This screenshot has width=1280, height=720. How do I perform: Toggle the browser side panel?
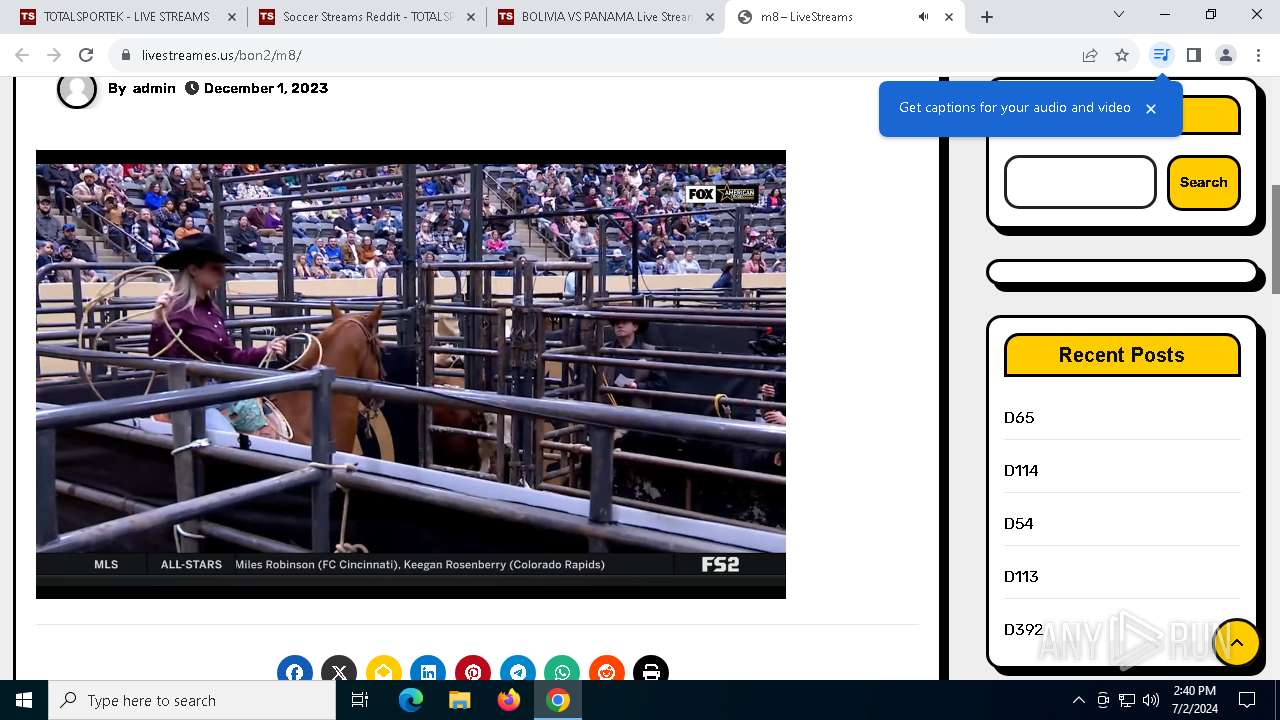1193,55
